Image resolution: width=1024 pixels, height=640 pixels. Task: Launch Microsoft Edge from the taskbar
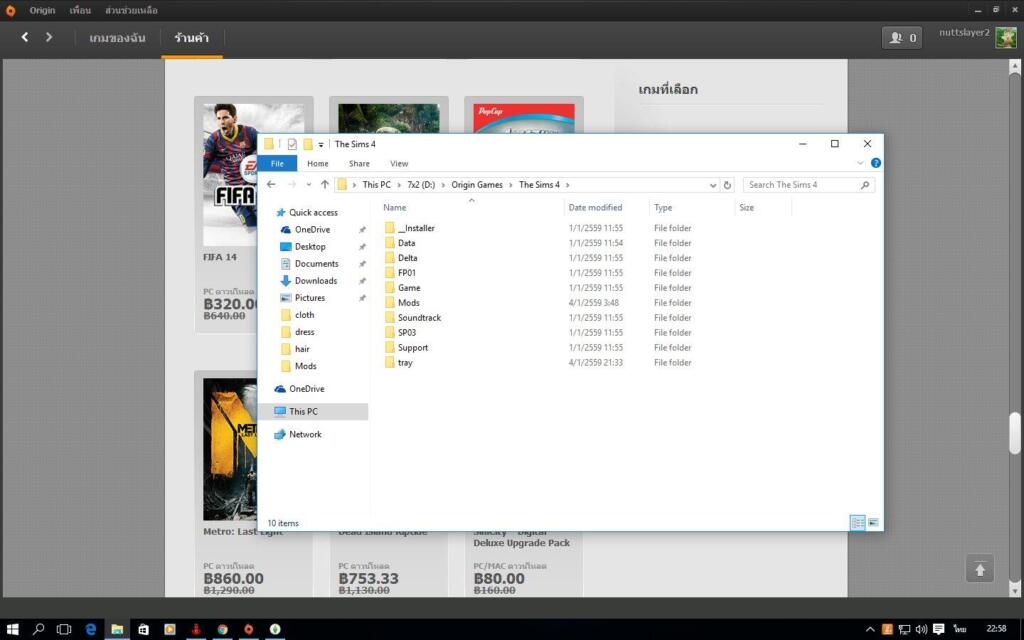90,629
